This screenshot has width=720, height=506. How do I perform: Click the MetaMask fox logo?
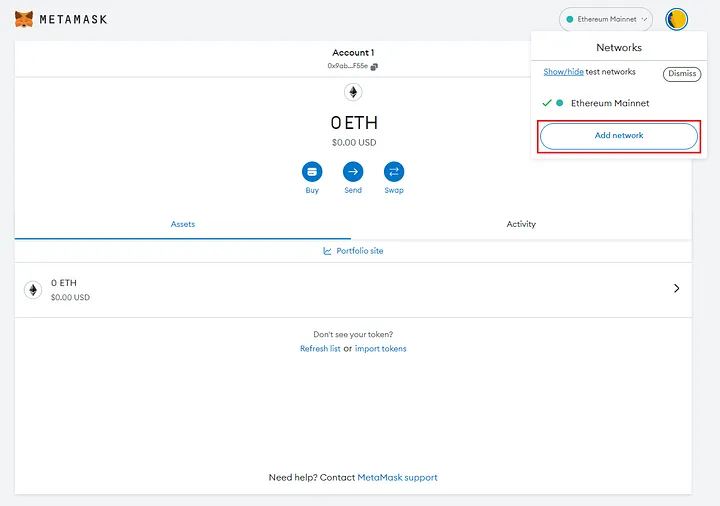coord(23,19)
